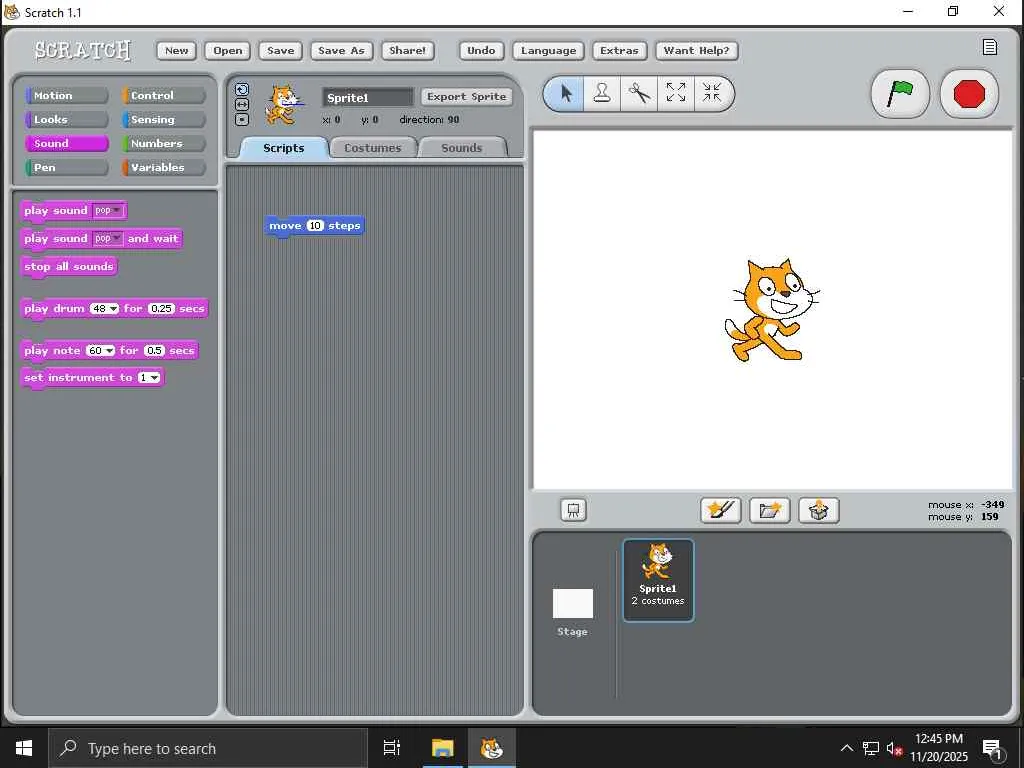Open the project notes icon
Screen dimensions: 1024x768
(989, 47)
